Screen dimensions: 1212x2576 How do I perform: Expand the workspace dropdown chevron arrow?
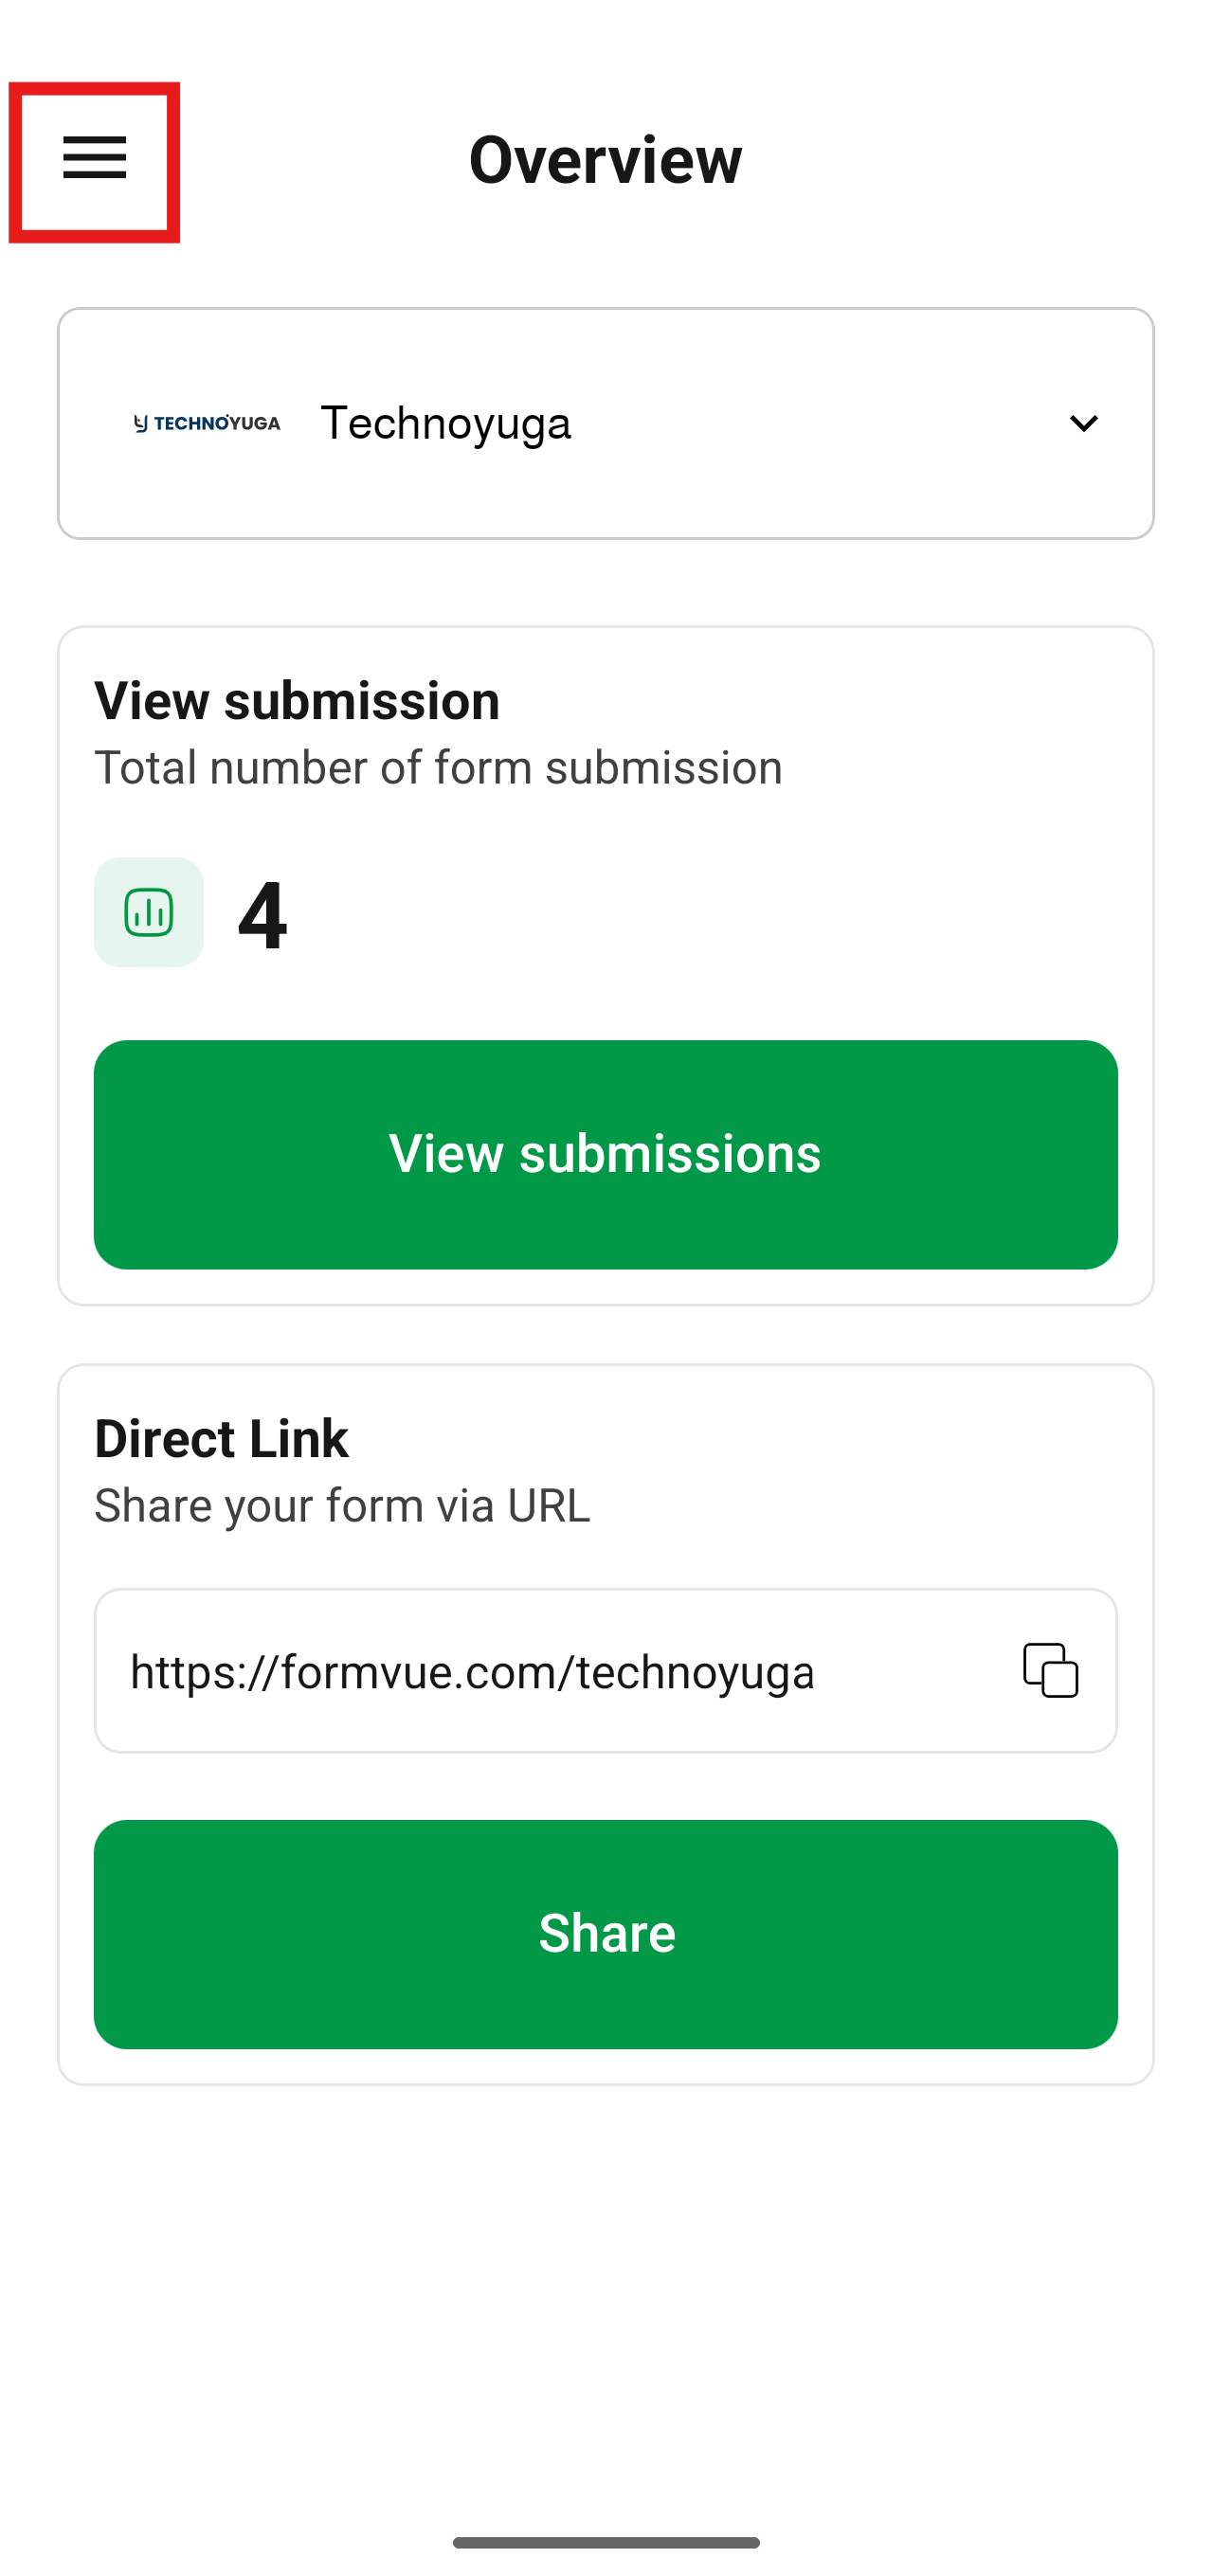coord(1083,423)
